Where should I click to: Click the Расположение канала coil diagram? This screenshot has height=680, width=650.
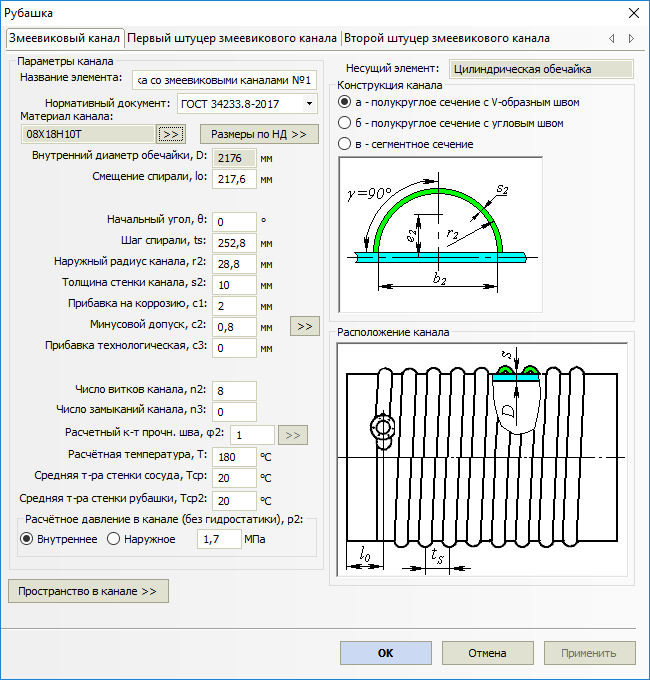[x=482, y=460]
